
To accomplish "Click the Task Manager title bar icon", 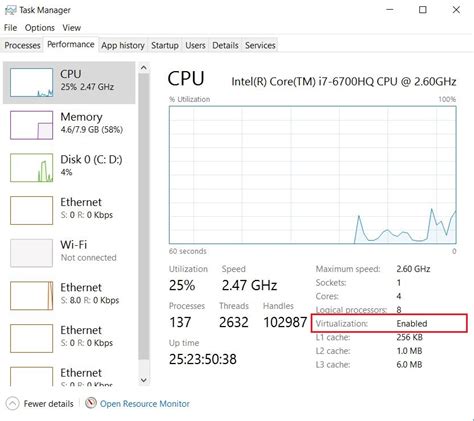I will (x=10, y=10).
